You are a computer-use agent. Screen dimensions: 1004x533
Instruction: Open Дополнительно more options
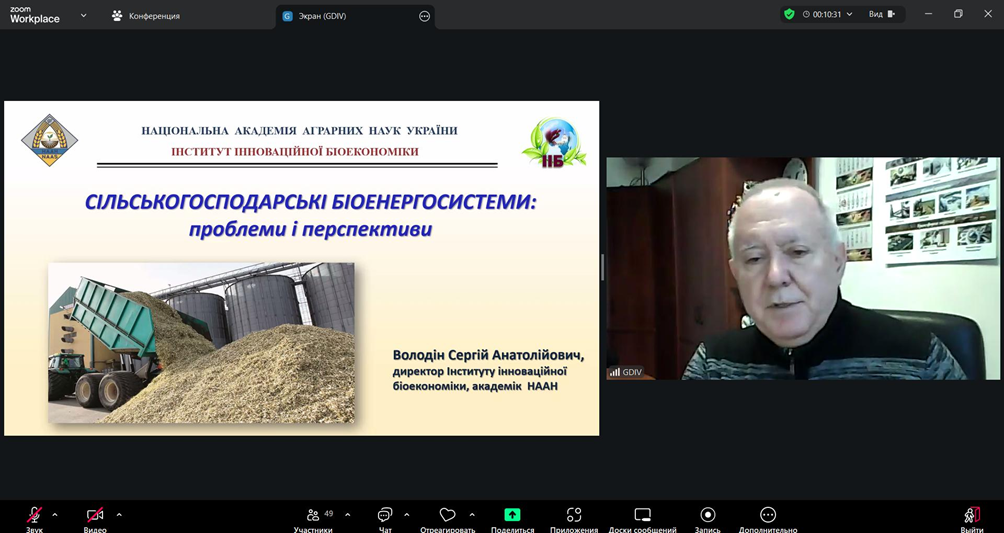tap(768, 516)
